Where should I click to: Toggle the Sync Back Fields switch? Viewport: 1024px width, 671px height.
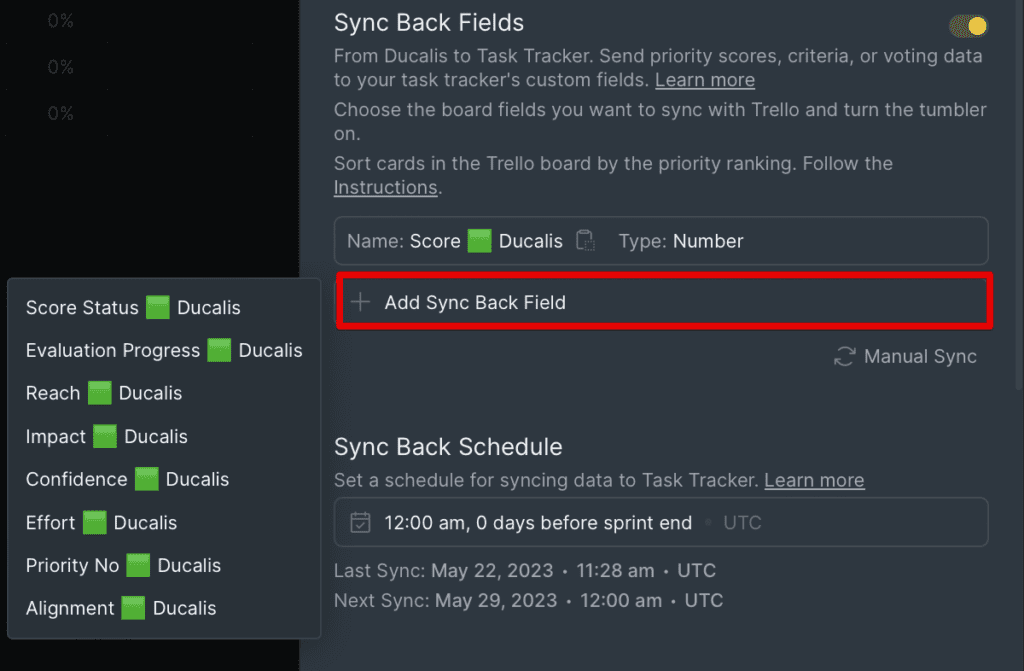(x=968, y=25)
